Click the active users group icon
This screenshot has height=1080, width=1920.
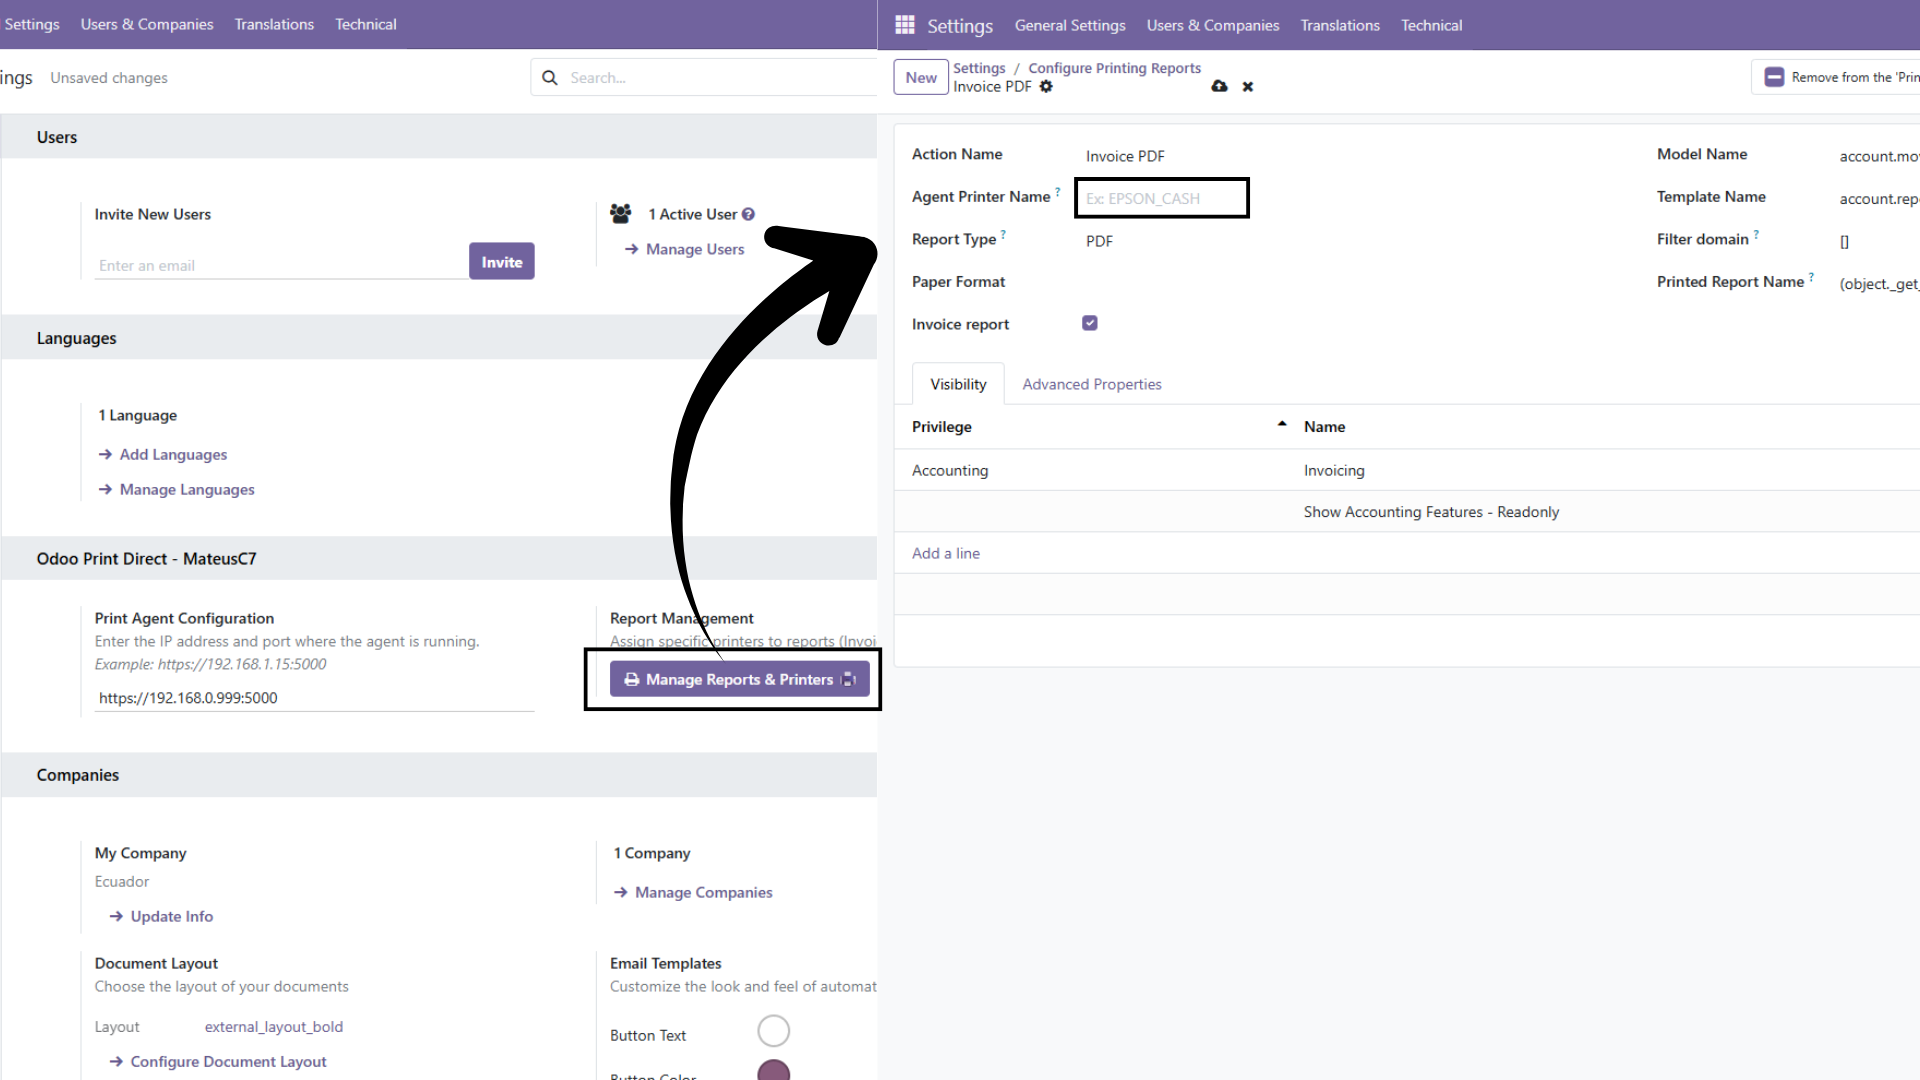coord(620,214)
